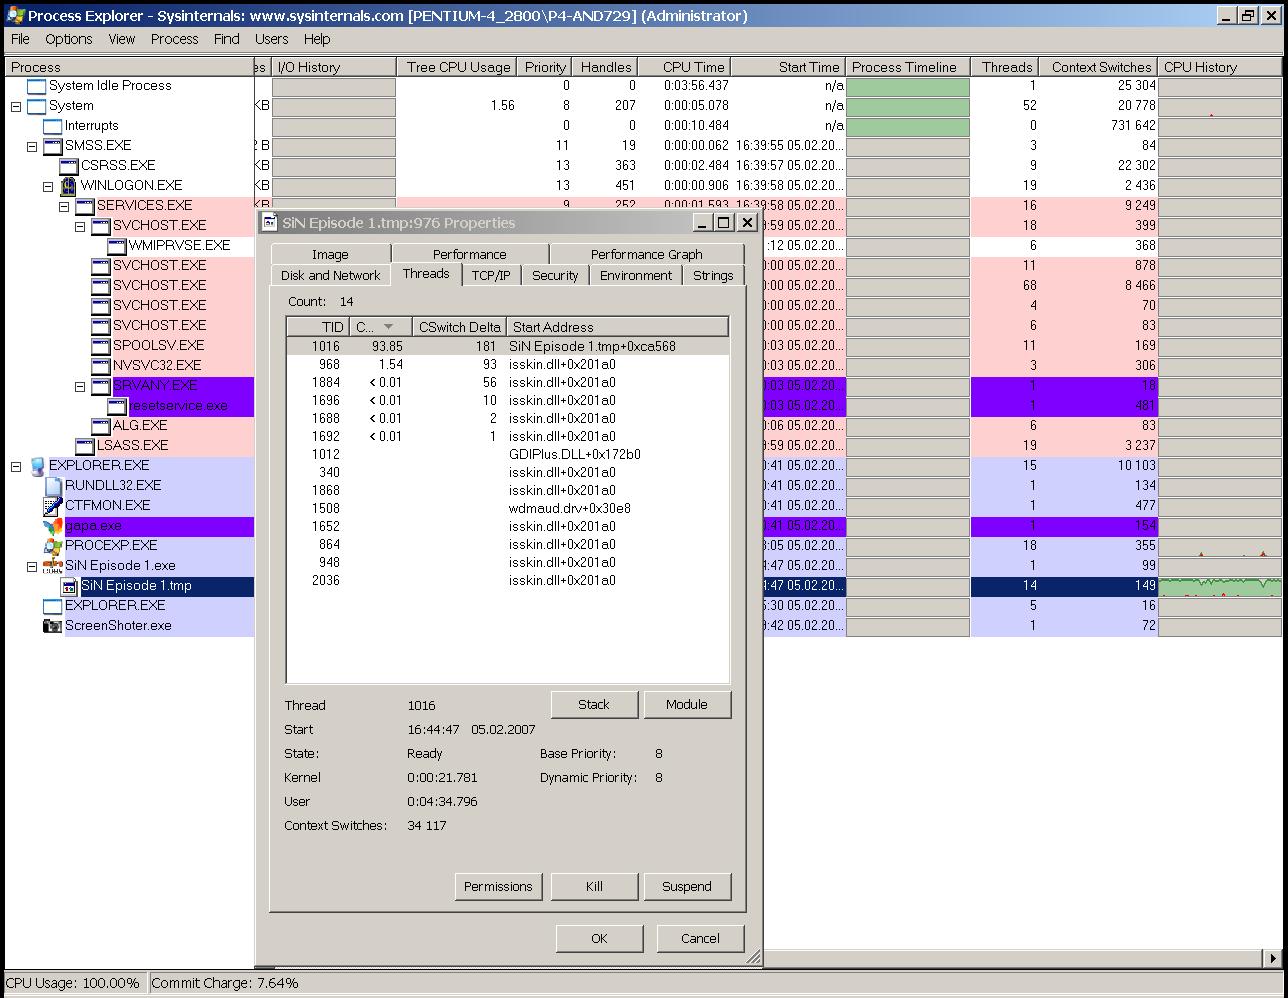
Task: Select the CSRSS.EXE process icon
Action: click(69, 166)
